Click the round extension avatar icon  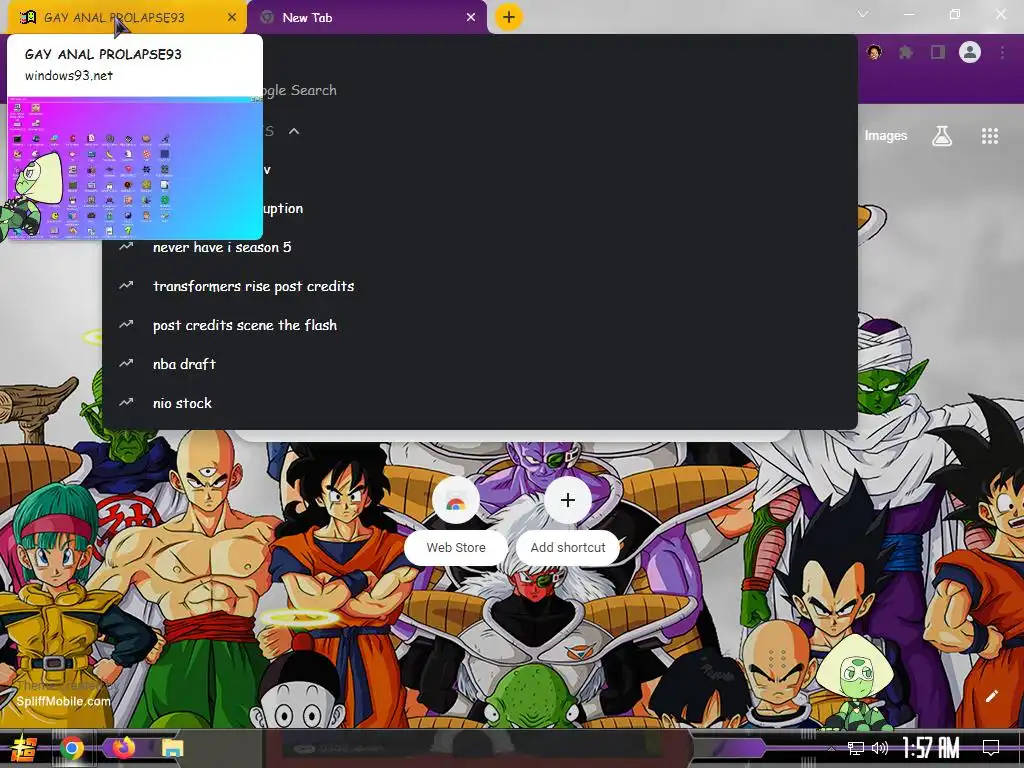(874, 52)
